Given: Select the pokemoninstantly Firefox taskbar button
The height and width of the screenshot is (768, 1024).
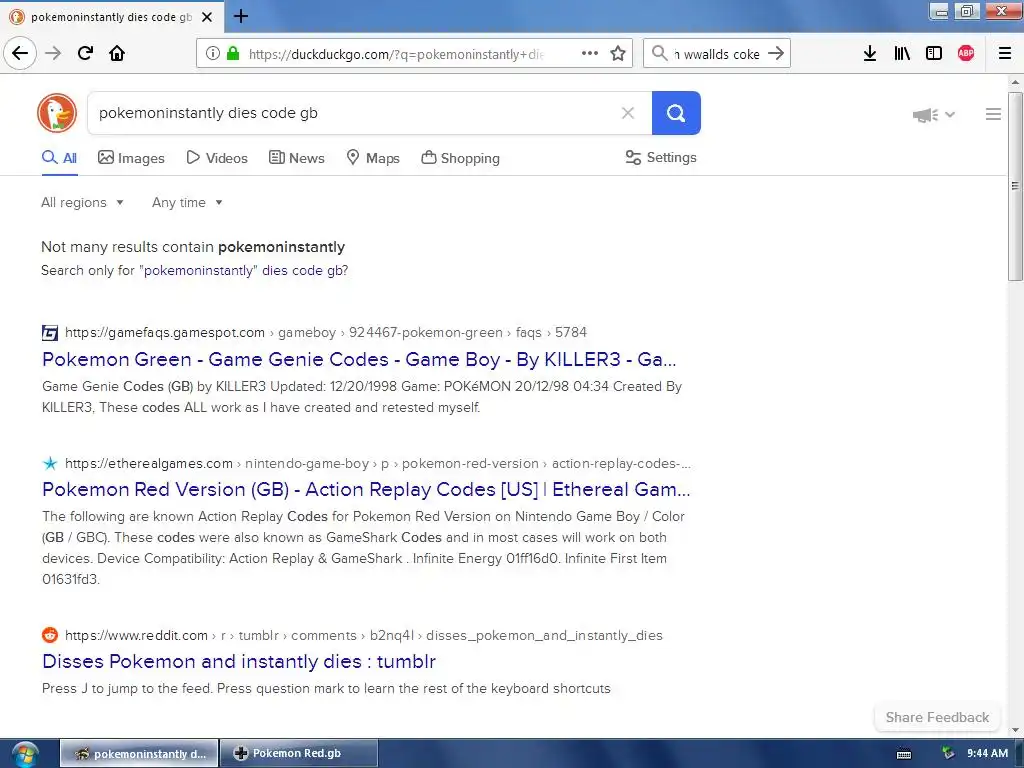Looking at the screenshot, I should [x=139, y=753].
